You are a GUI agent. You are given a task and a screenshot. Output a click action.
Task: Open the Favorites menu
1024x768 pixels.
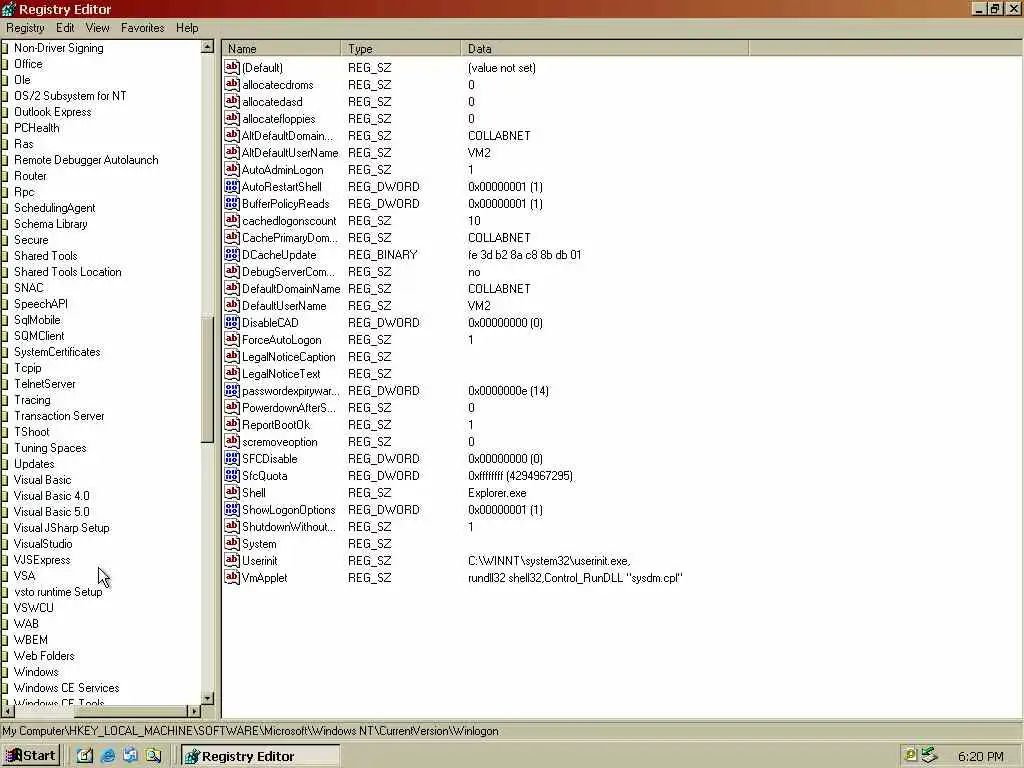pyautogui.click(x=142, y=27)
